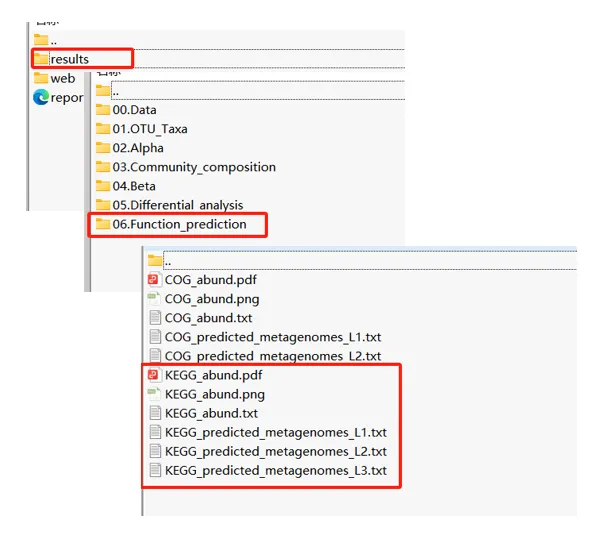
Task: Open the results folder
Action: [x=61, y=59]
